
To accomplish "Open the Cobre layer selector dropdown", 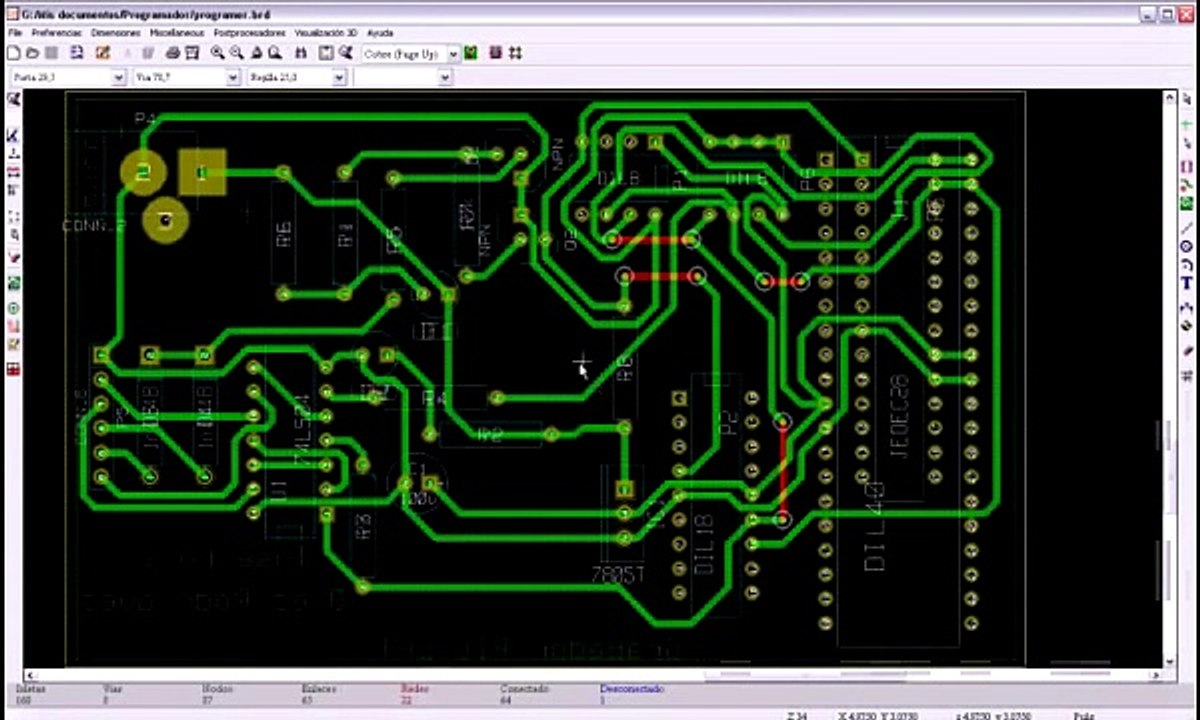I will 452,52.
